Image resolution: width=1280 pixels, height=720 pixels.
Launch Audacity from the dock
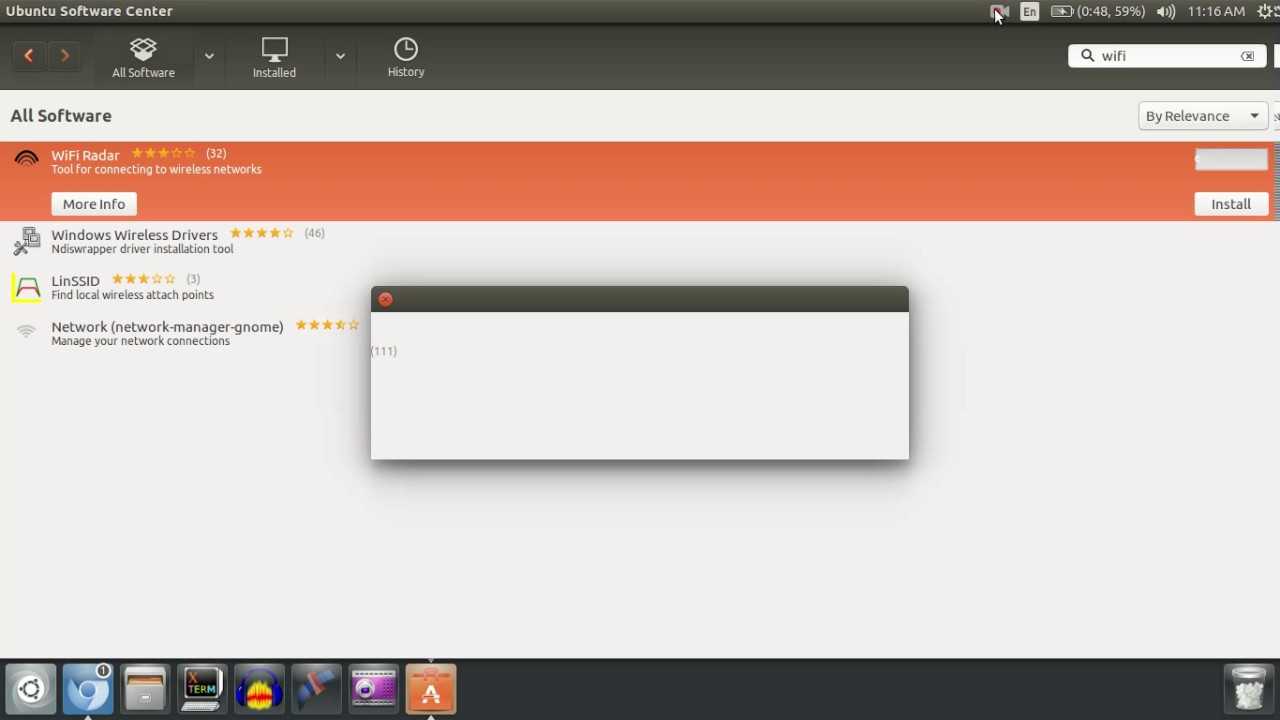[x=259, y=689]
